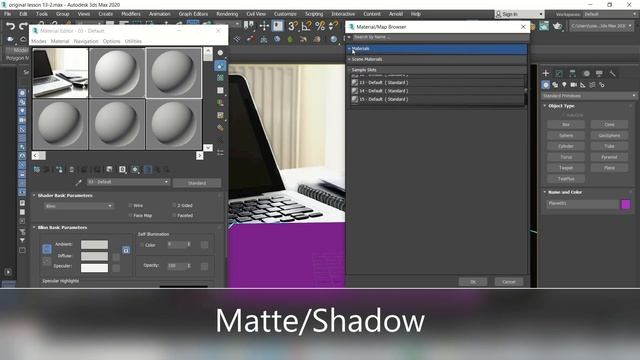This screenshot has width=640, height=360.
Task: Open the Navigation menu in Material Editor
Action: coord(86,41)
